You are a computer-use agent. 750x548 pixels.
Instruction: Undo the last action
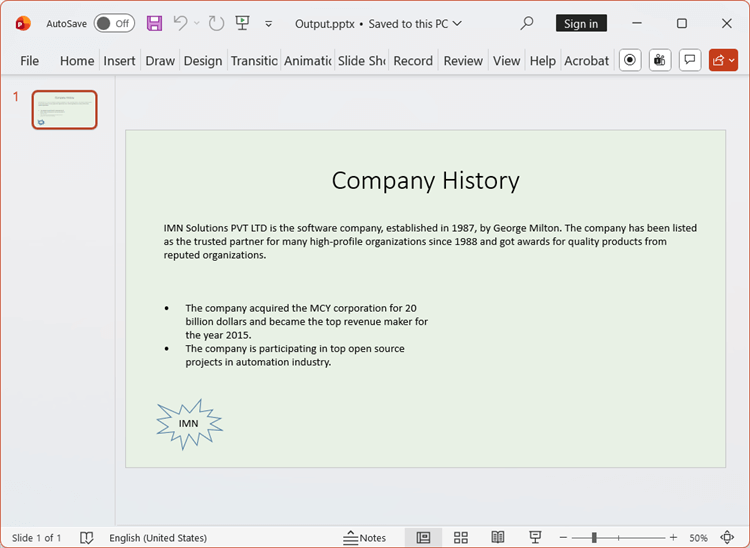pos(180,23)
